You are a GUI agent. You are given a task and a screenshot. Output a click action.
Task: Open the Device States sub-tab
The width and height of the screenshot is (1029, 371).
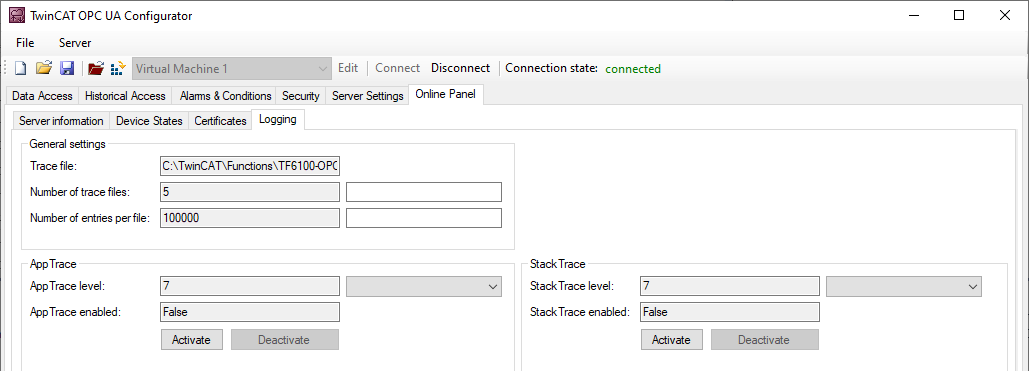(149, 121)
